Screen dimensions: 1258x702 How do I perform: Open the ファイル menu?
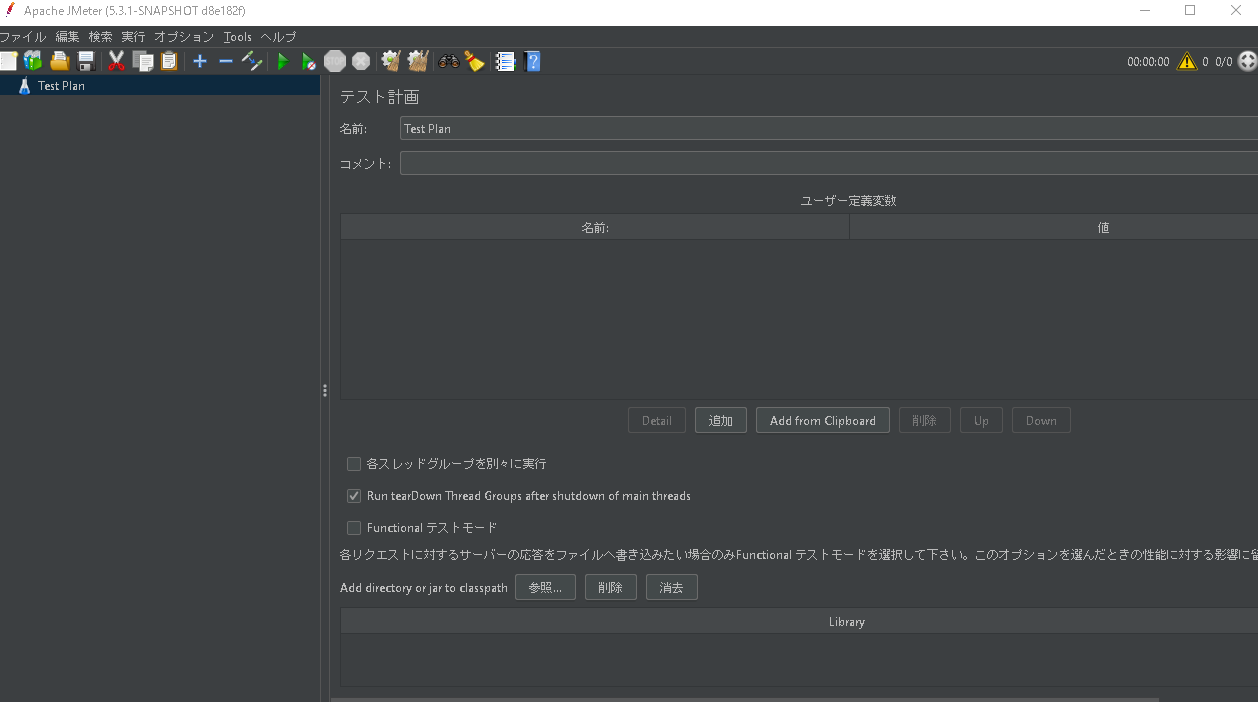coord(23,37)
